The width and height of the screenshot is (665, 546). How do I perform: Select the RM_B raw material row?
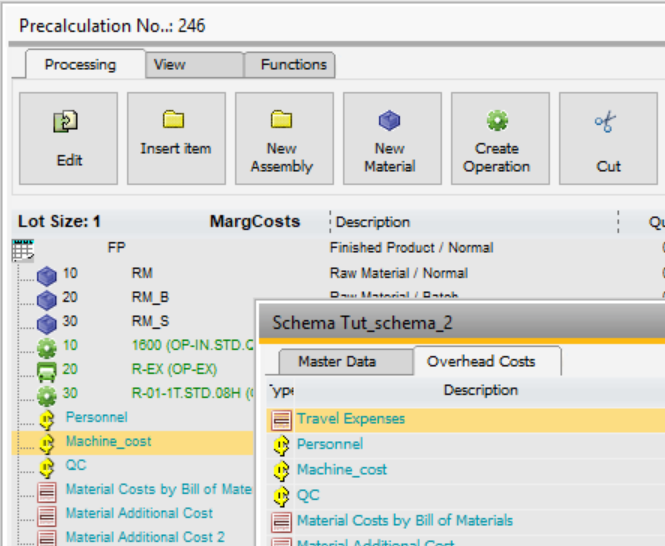(x=150, y=297)
